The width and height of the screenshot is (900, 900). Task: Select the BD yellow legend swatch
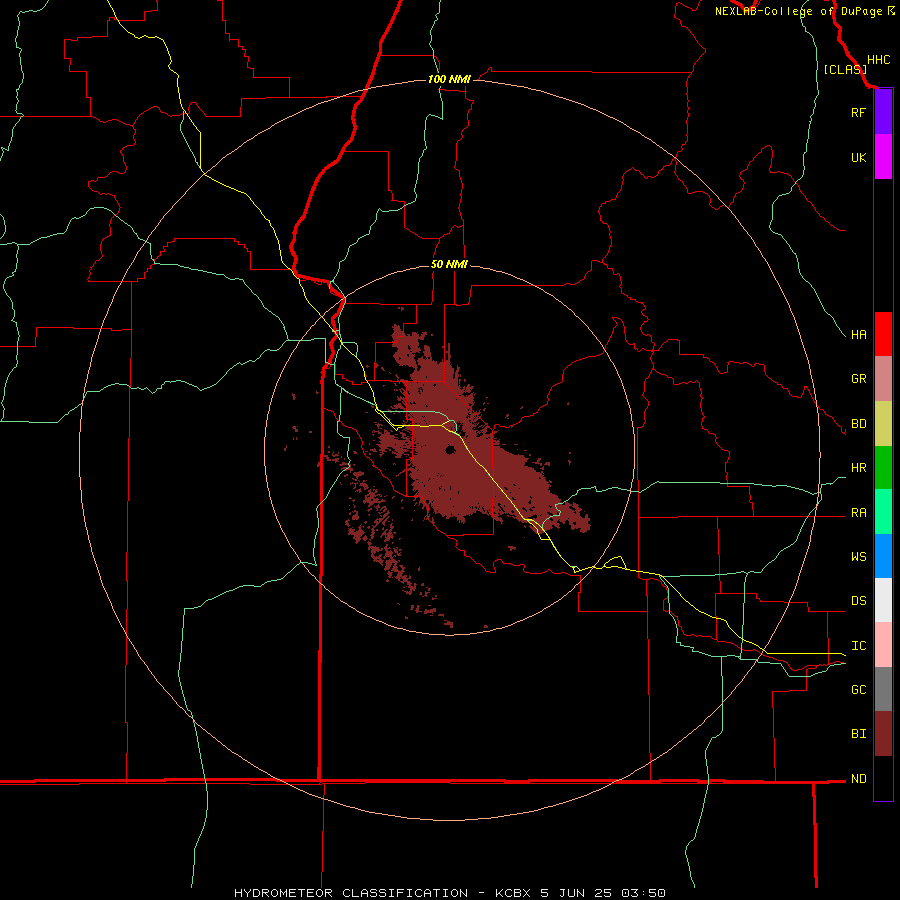[883, 424]
